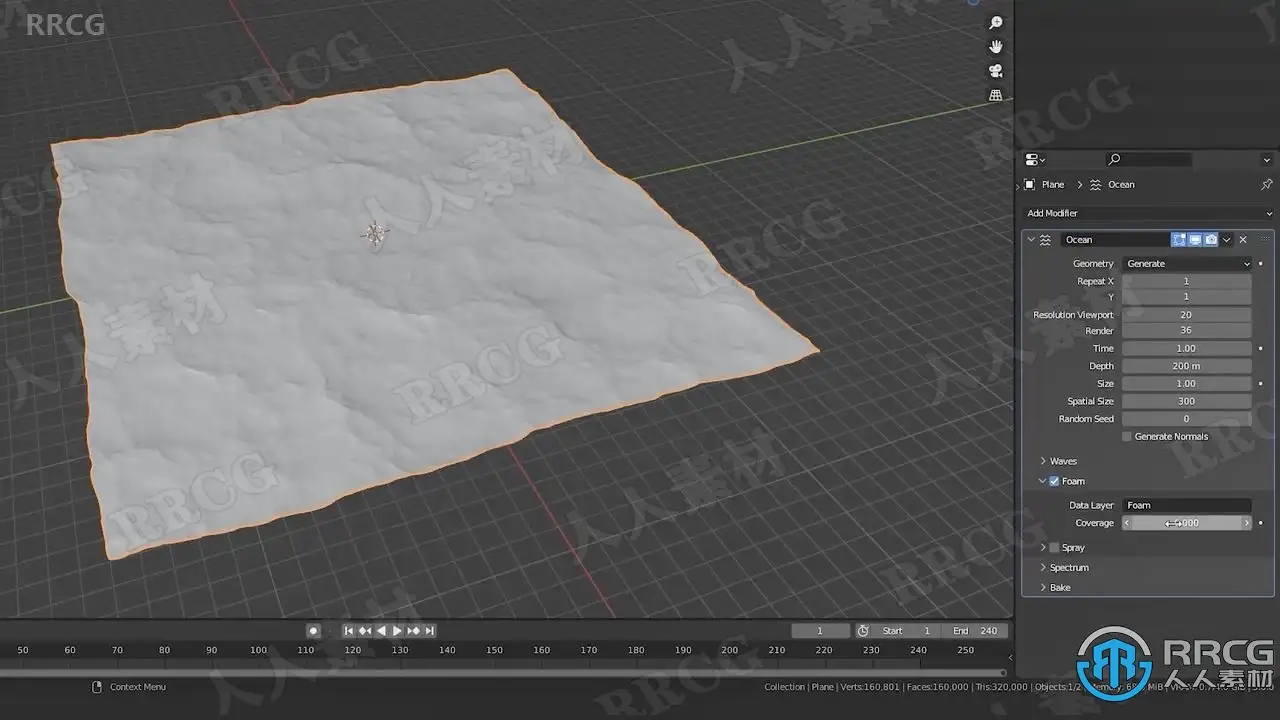The width and height of the screenshot is (1280, 720).
Task: Open the Add Modifier dropdown
Action: 1148,213
